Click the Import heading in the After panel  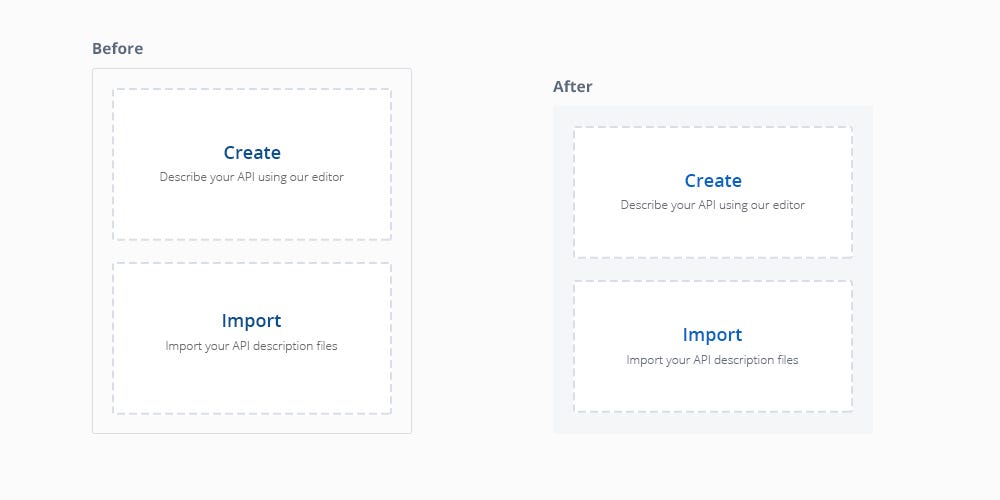coord(712,335)
